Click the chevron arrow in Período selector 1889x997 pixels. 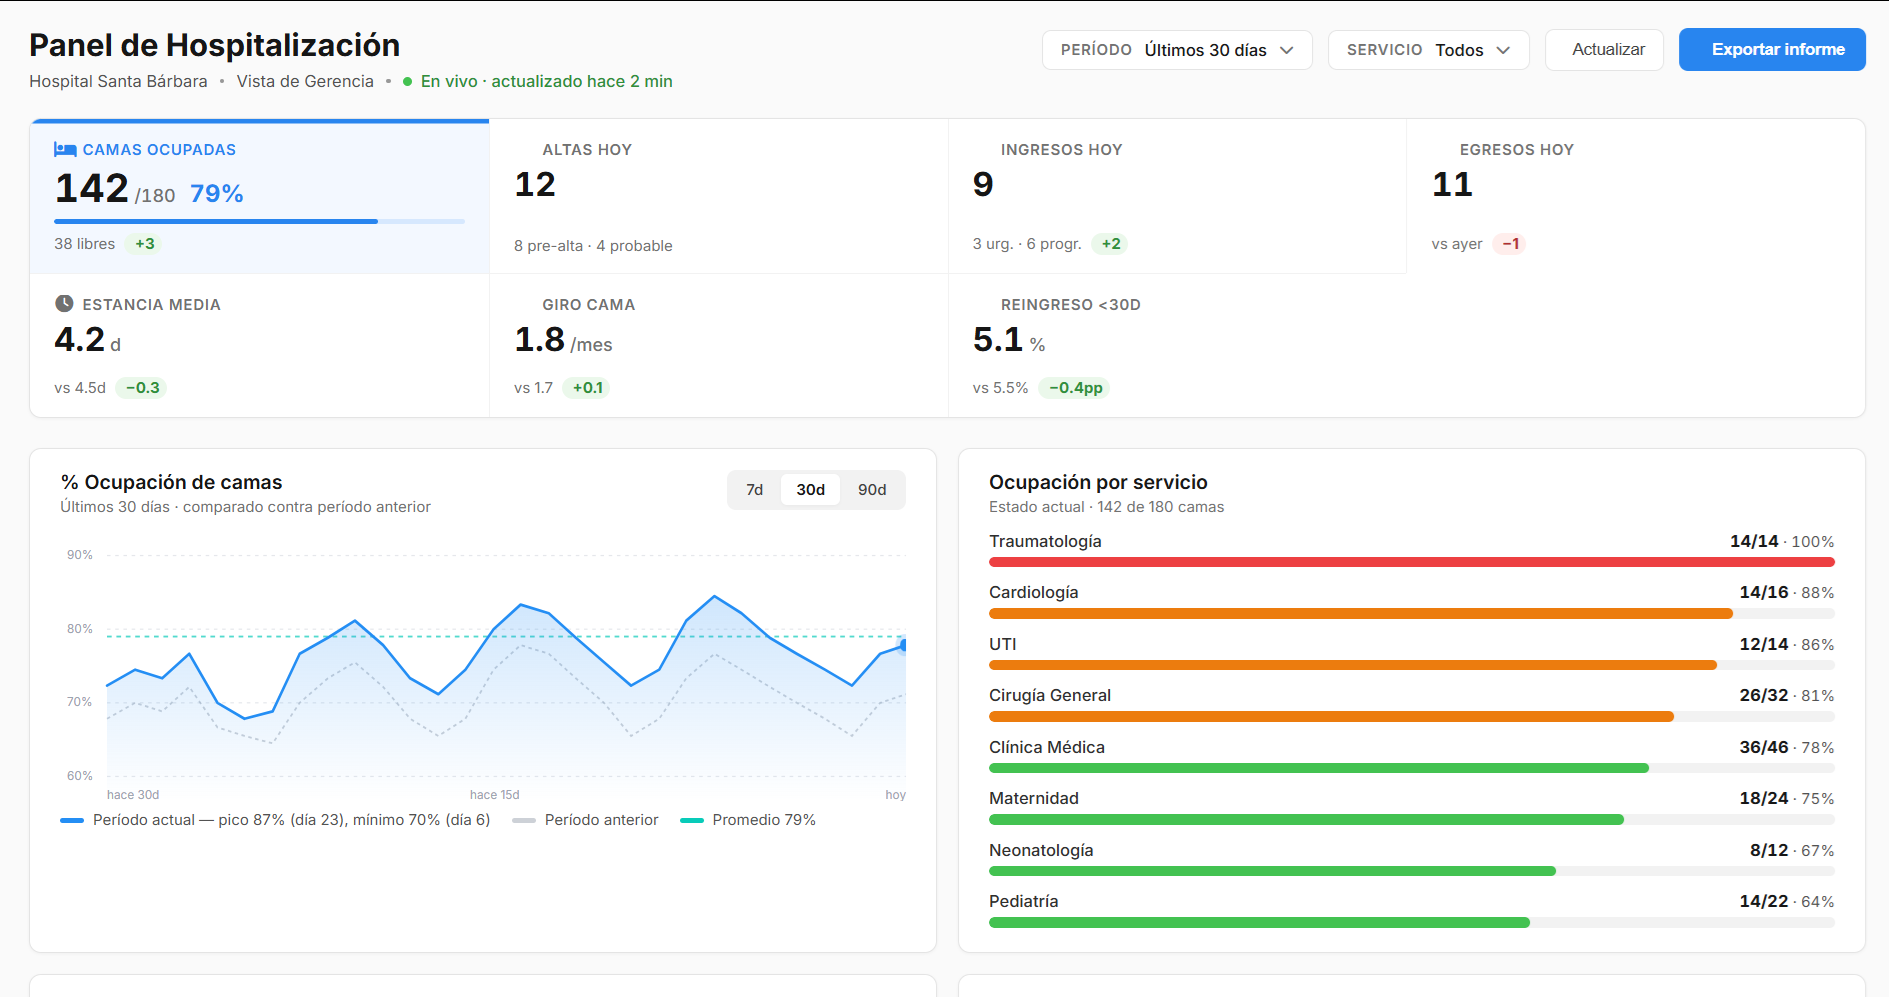[1287, 50]
